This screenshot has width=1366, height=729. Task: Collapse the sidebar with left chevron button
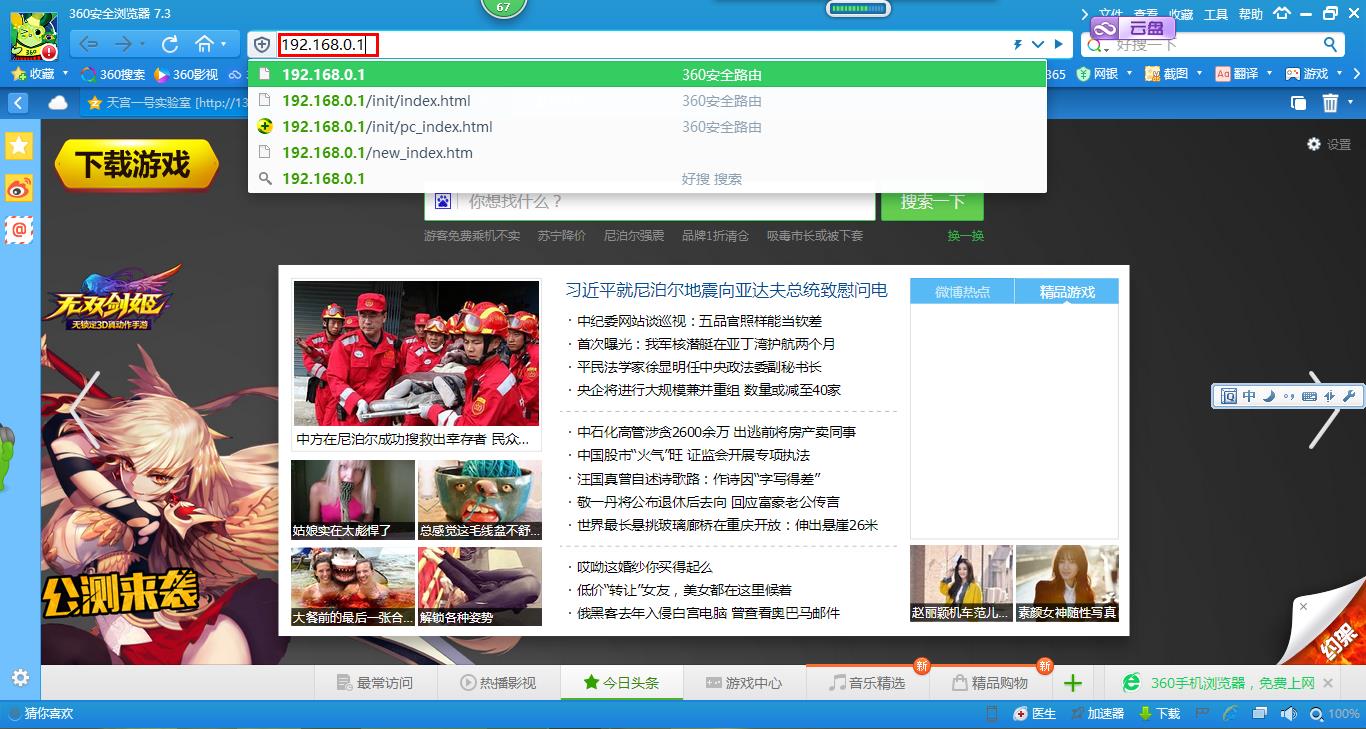click(18, 103)
